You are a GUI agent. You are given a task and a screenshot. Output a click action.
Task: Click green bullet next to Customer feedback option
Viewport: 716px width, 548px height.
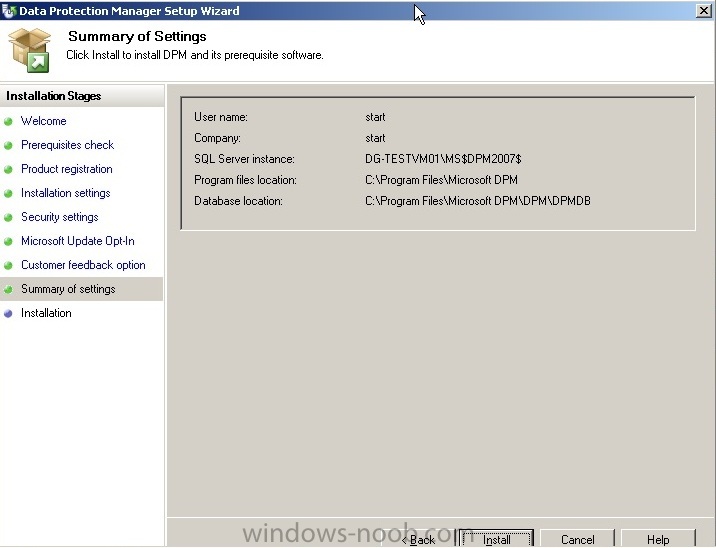click(x=8, y=265)
